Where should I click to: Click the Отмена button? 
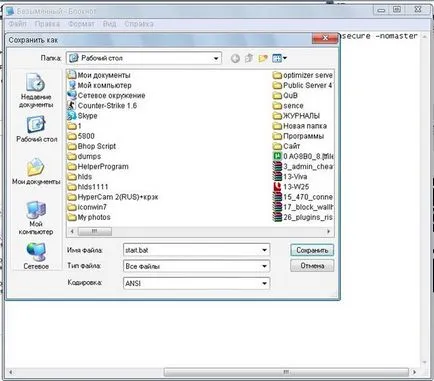click(x=312, y=266)
